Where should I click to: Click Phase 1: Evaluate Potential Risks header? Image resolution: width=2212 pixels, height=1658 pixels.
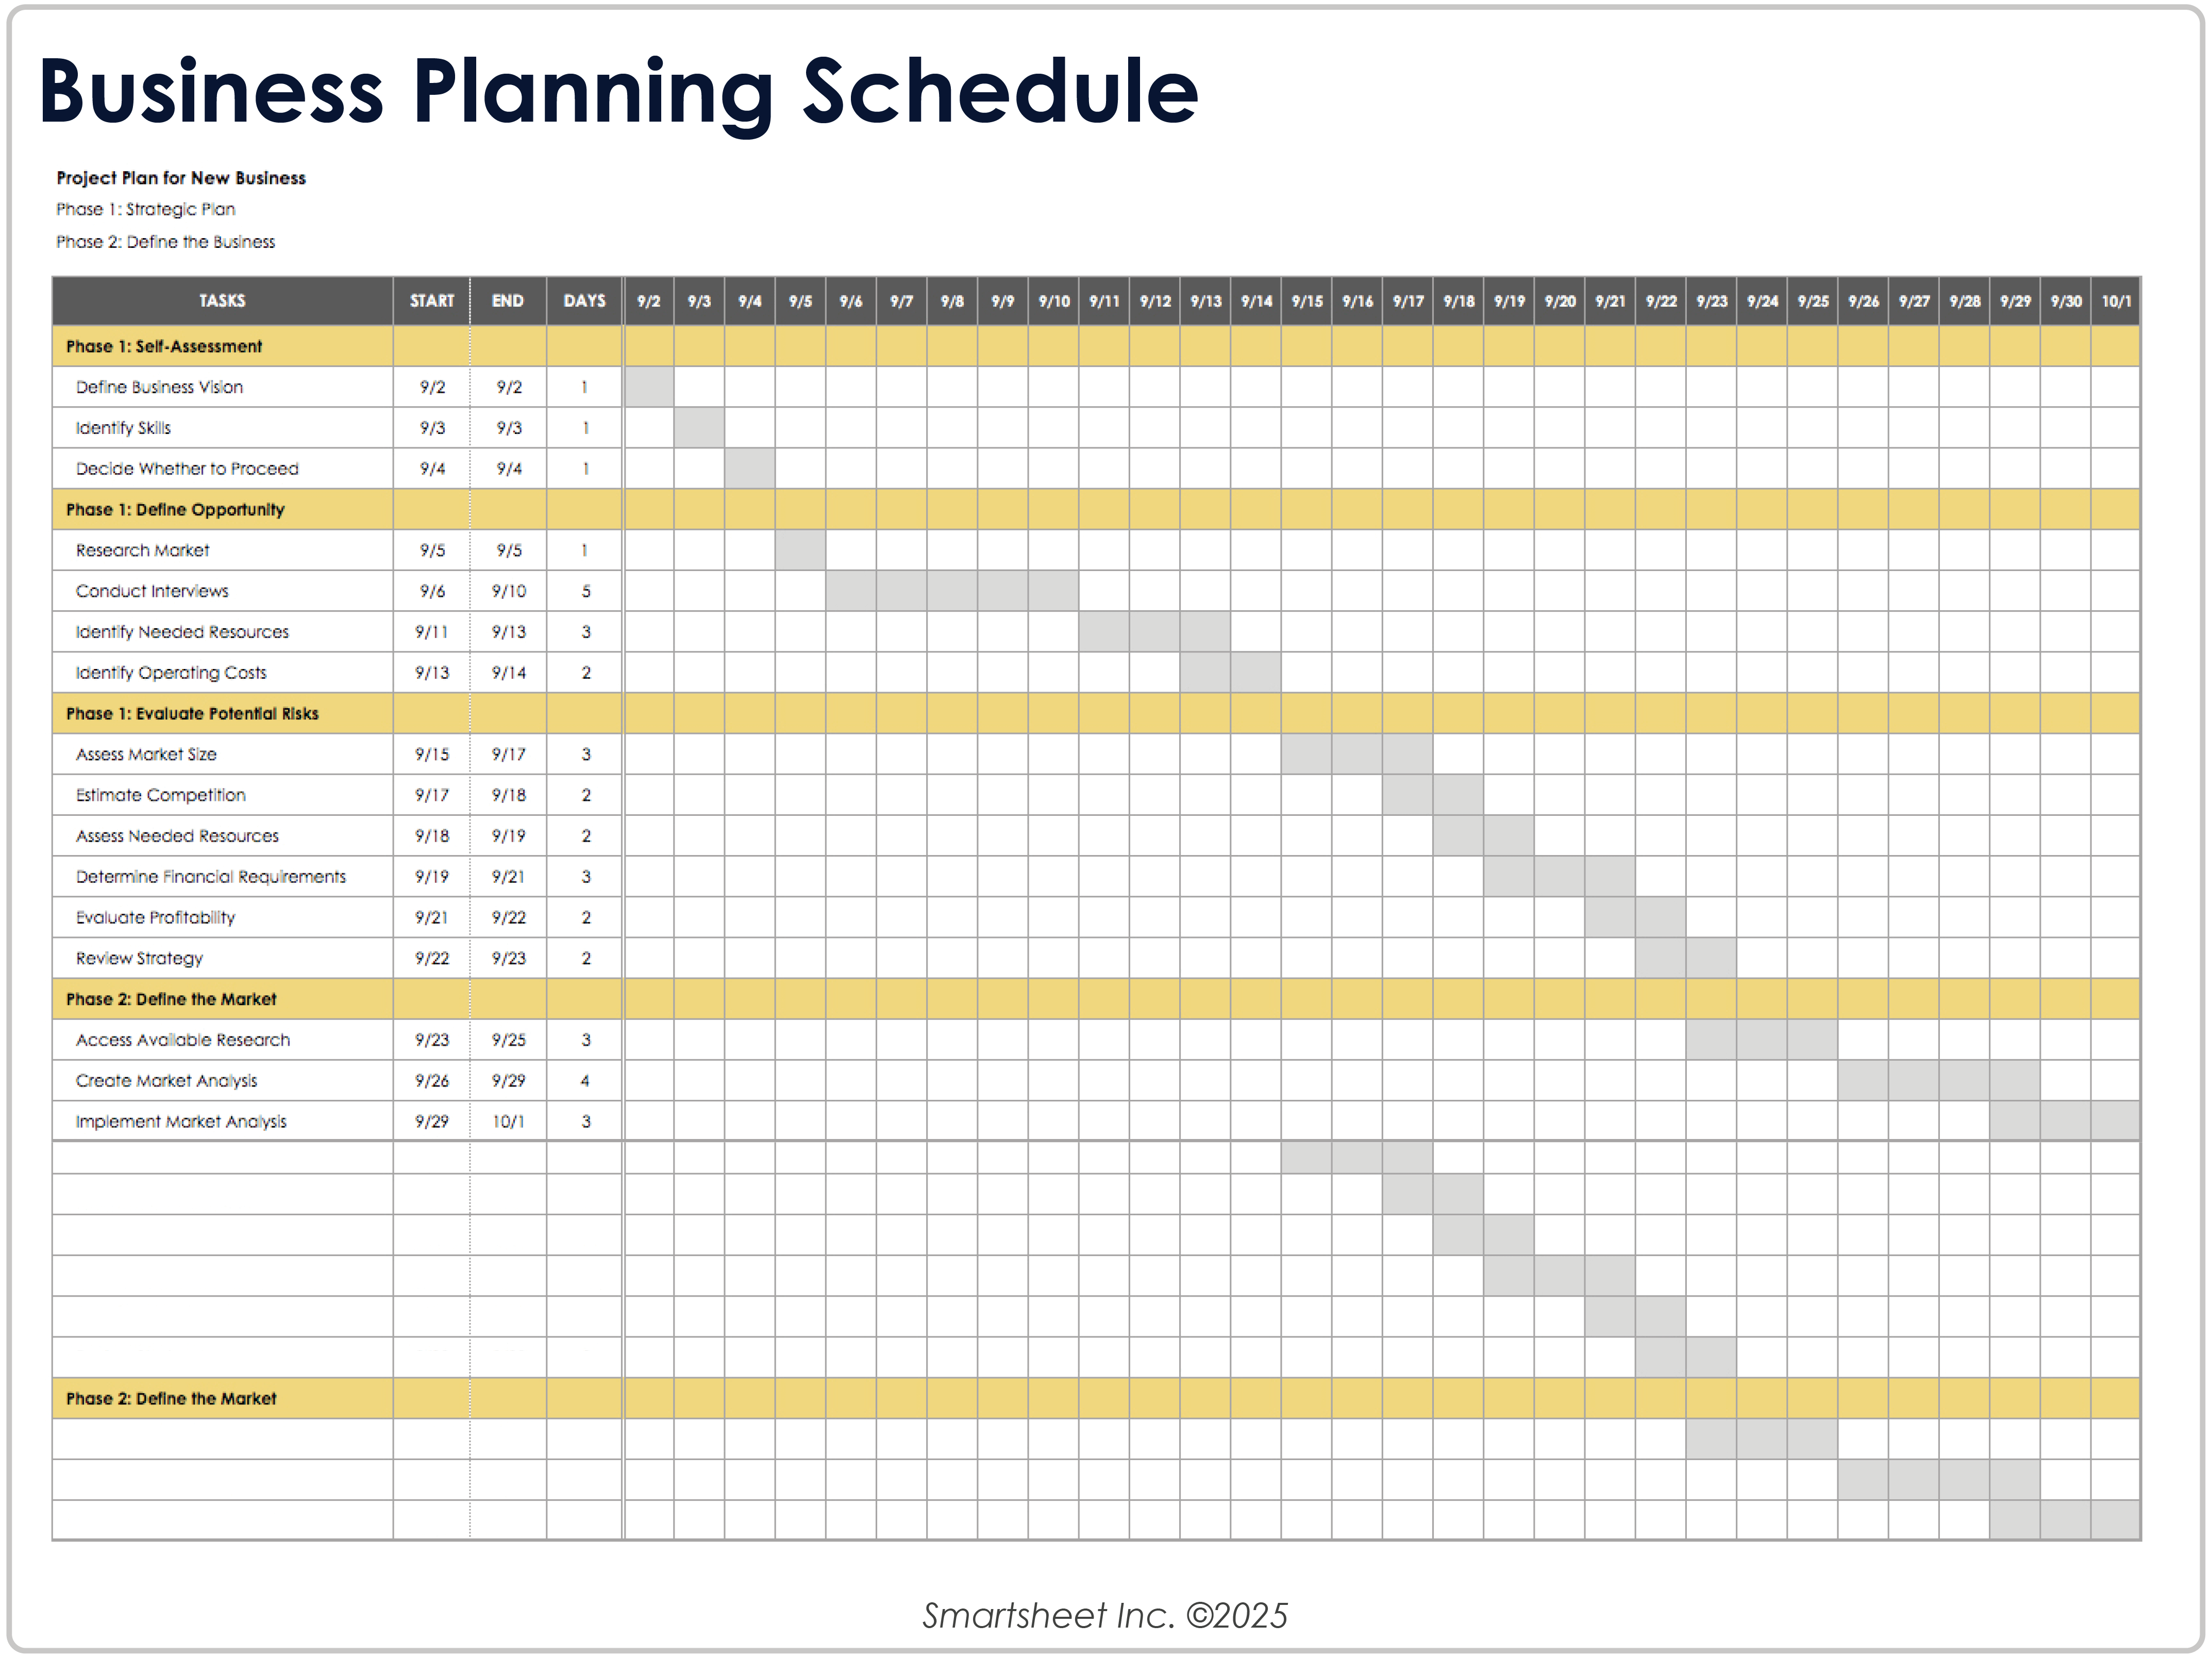point(192,713)
